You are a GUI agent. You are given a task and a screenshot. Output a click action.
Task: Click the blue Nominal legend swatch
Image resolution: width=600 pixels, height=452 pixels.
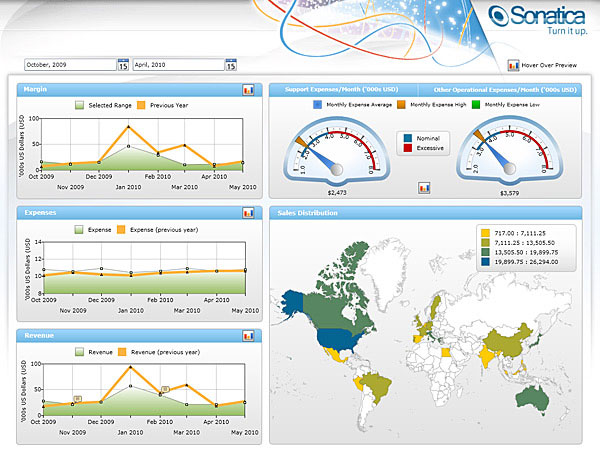coord(407,138)
